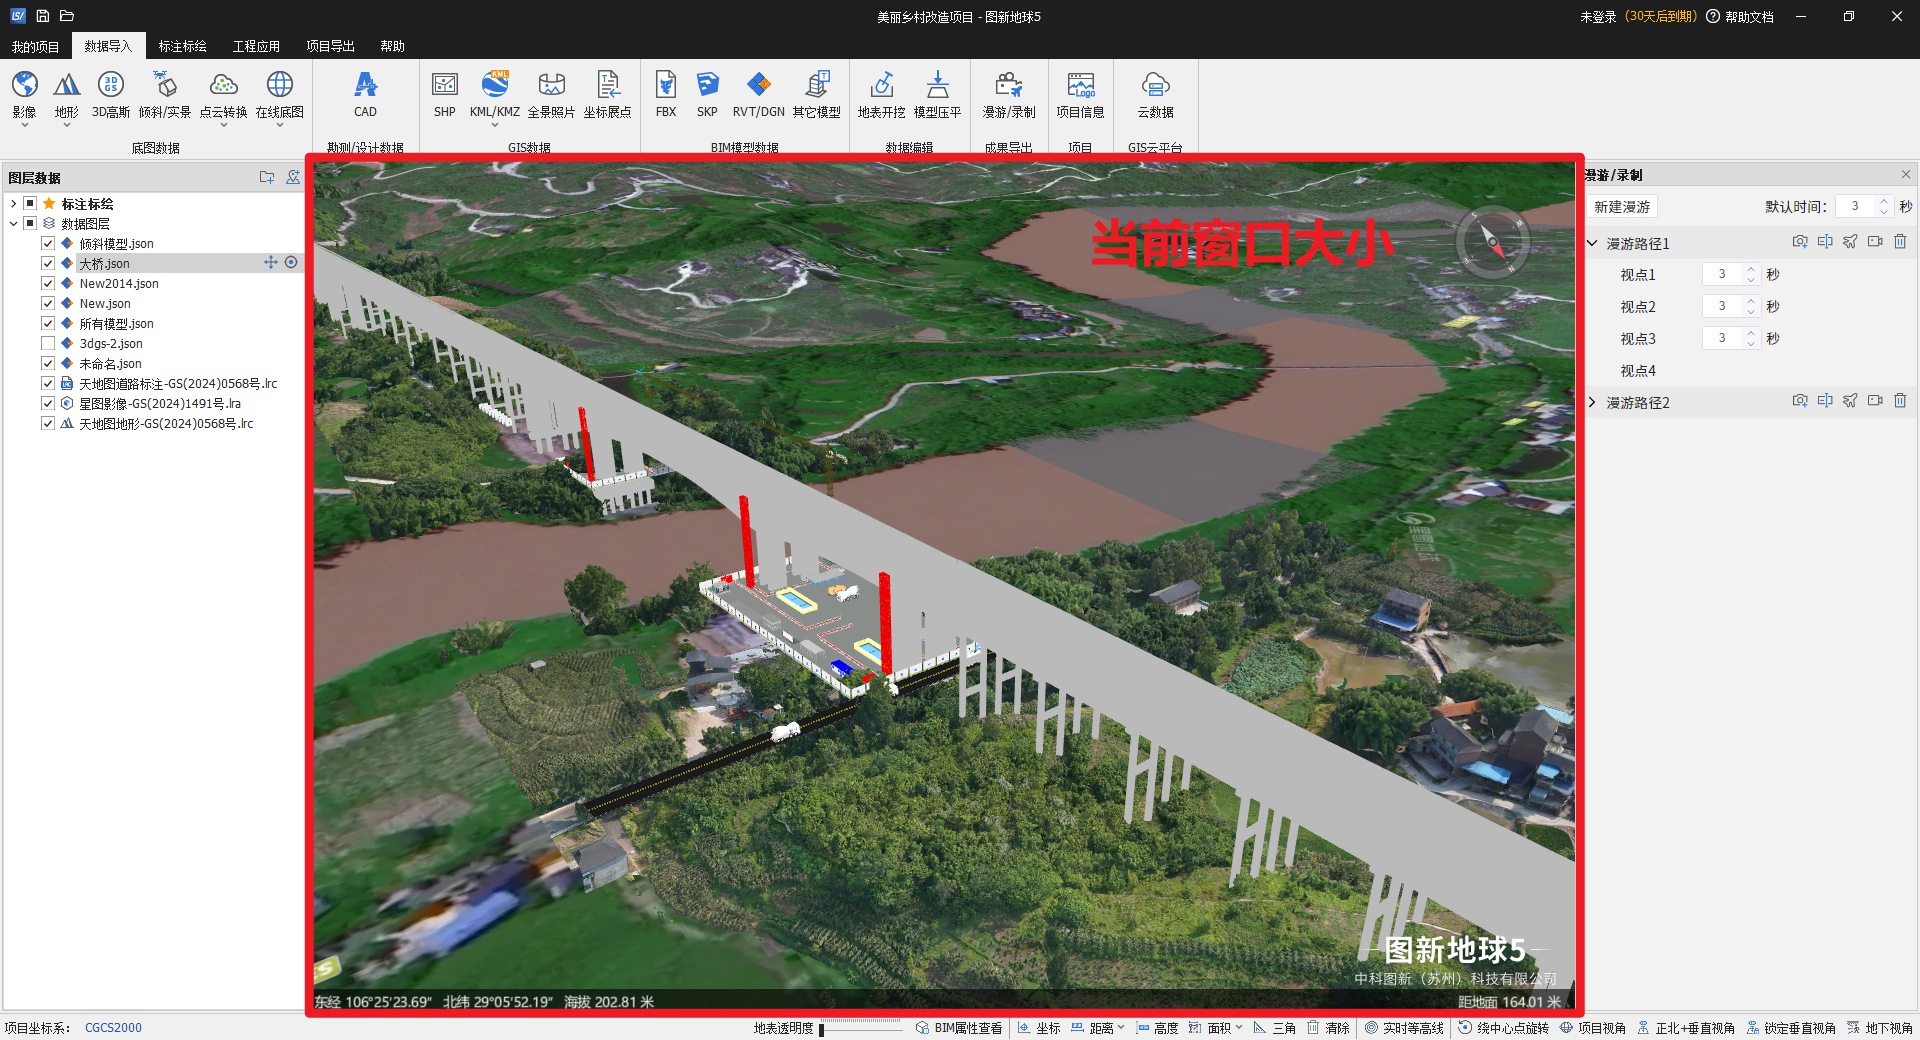Click the compass in the 3D view
This screenshot has height=1040, width=1920.
1491,241
